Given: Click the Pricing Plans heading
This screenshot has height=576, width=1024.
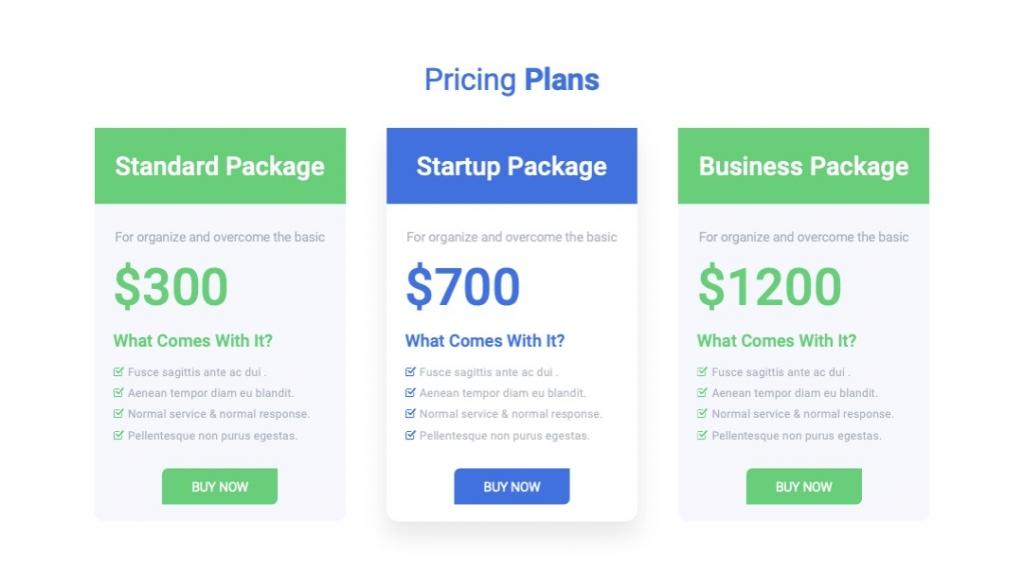Looking at the screenshot, I should (x=512, y=80).
